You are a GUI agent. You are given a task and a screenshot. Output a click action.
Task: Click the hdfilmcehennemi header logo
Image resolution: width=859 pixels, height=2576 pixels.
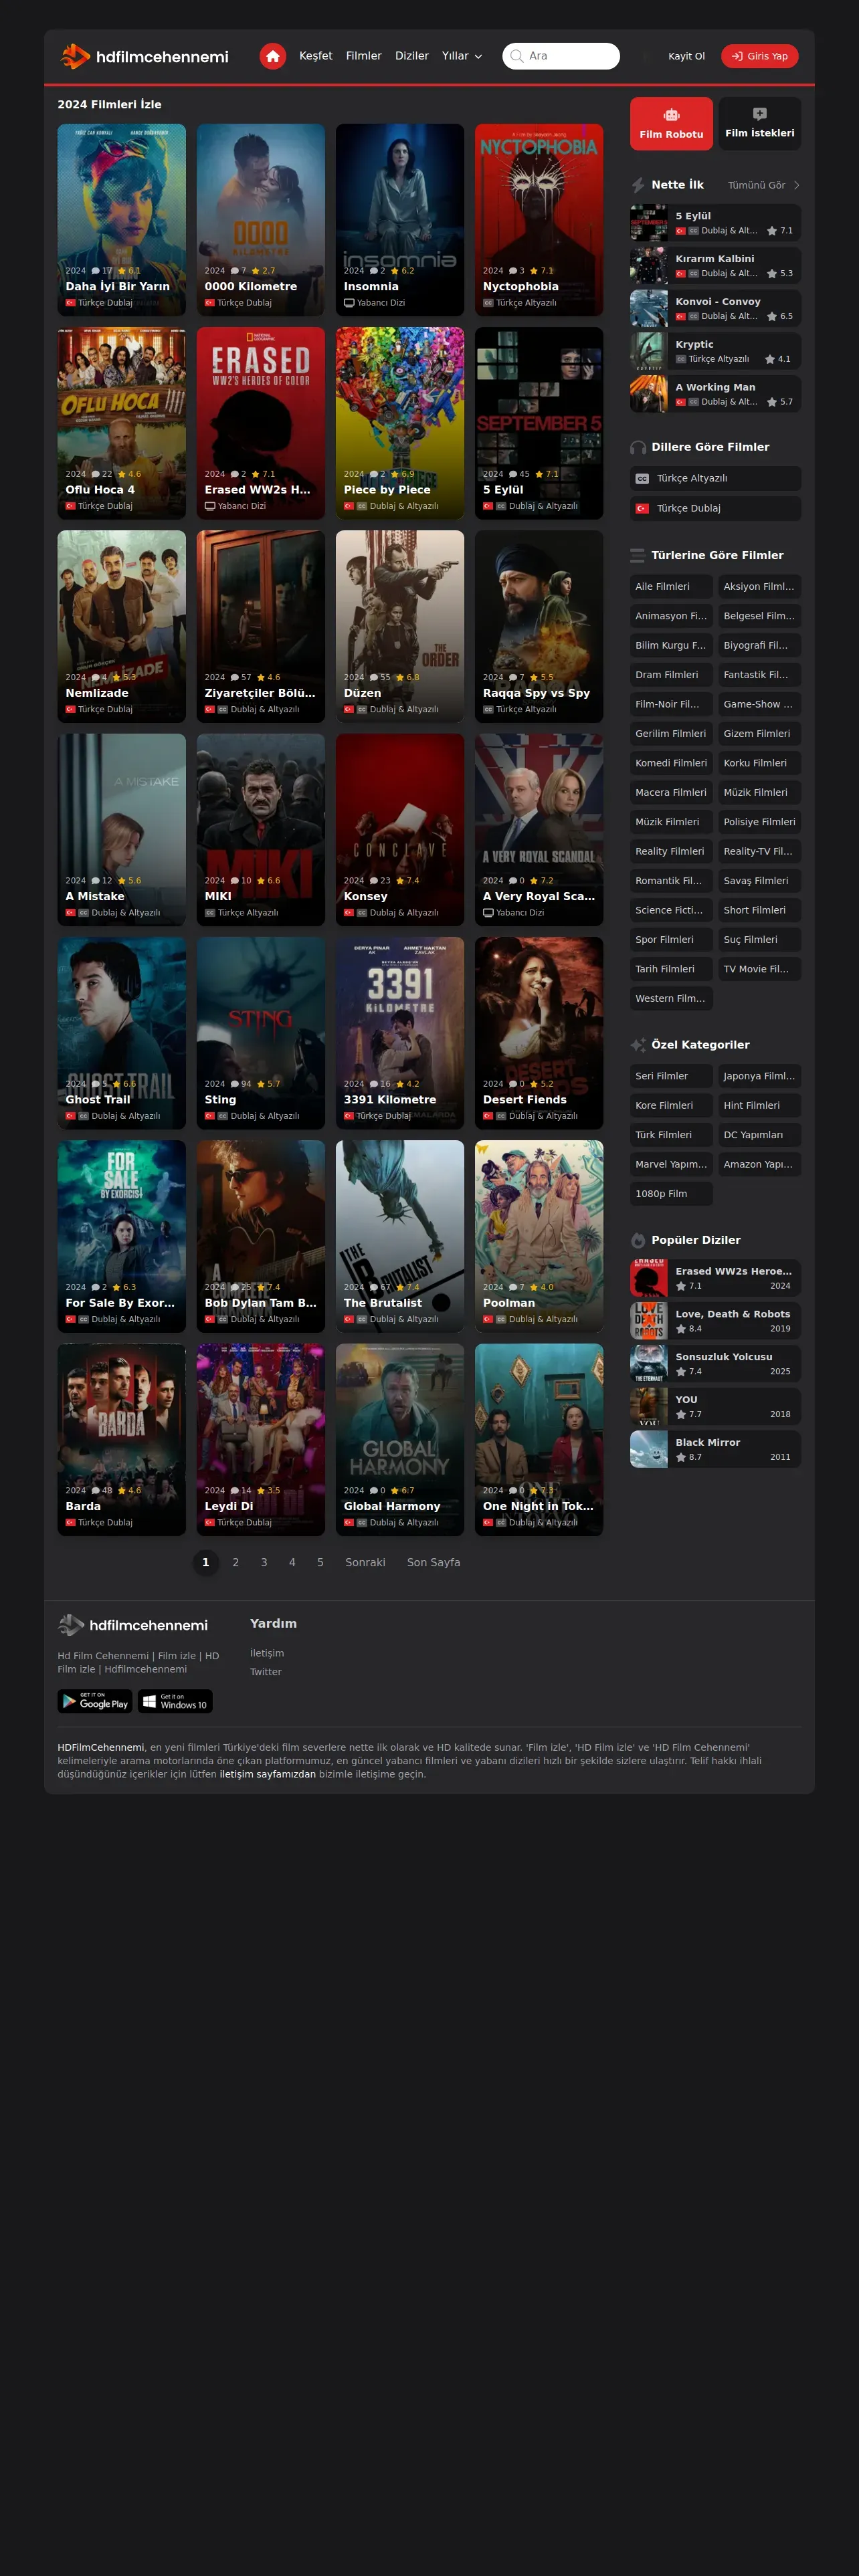point(145,56)
